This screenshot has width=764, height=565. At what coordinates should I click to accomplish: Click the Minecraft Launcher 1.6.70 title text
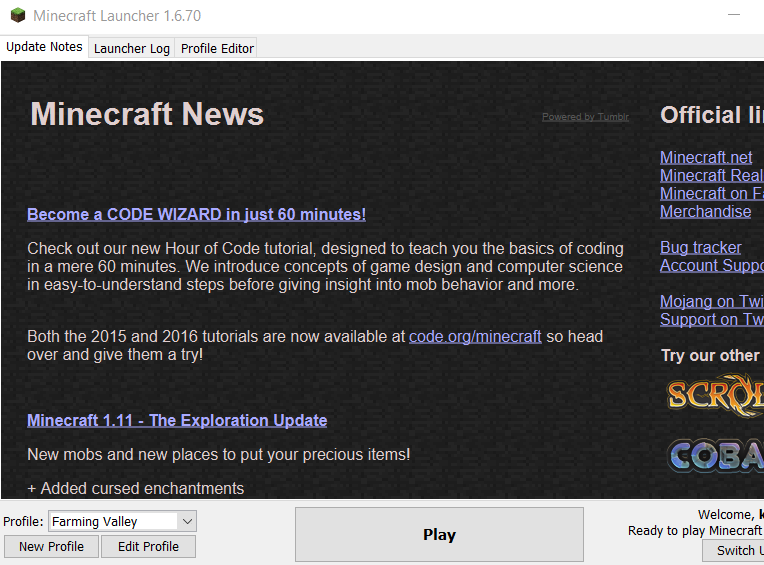(x=117, y=16)
